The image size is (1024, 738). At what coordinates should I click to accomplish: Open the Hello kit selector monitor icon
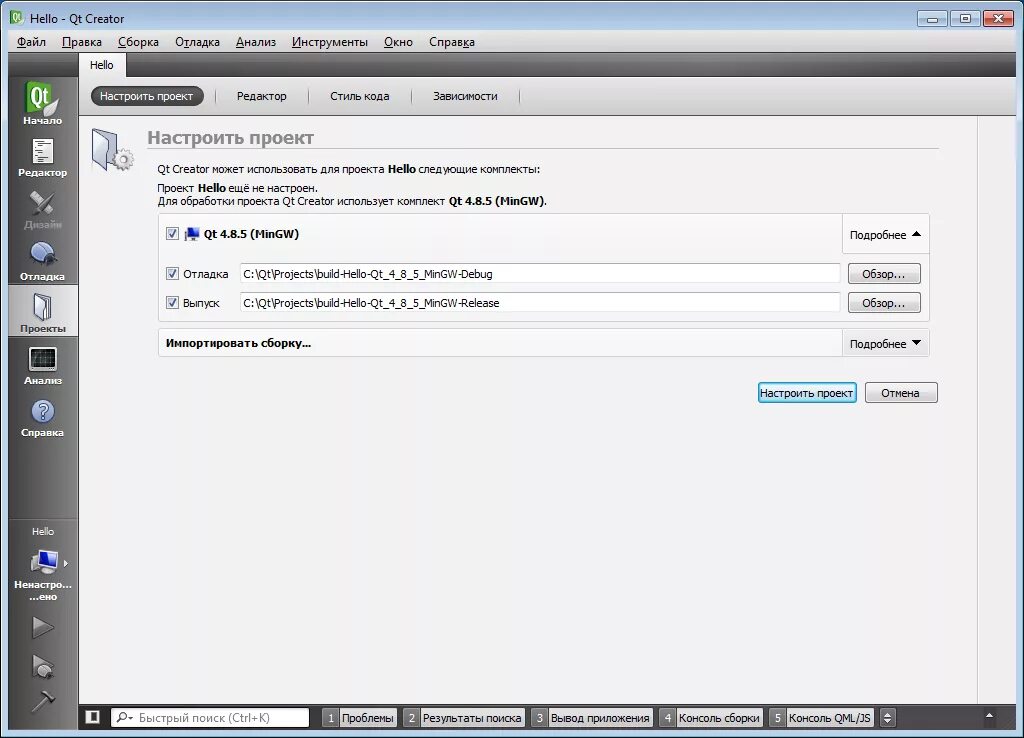coord(44,562)
